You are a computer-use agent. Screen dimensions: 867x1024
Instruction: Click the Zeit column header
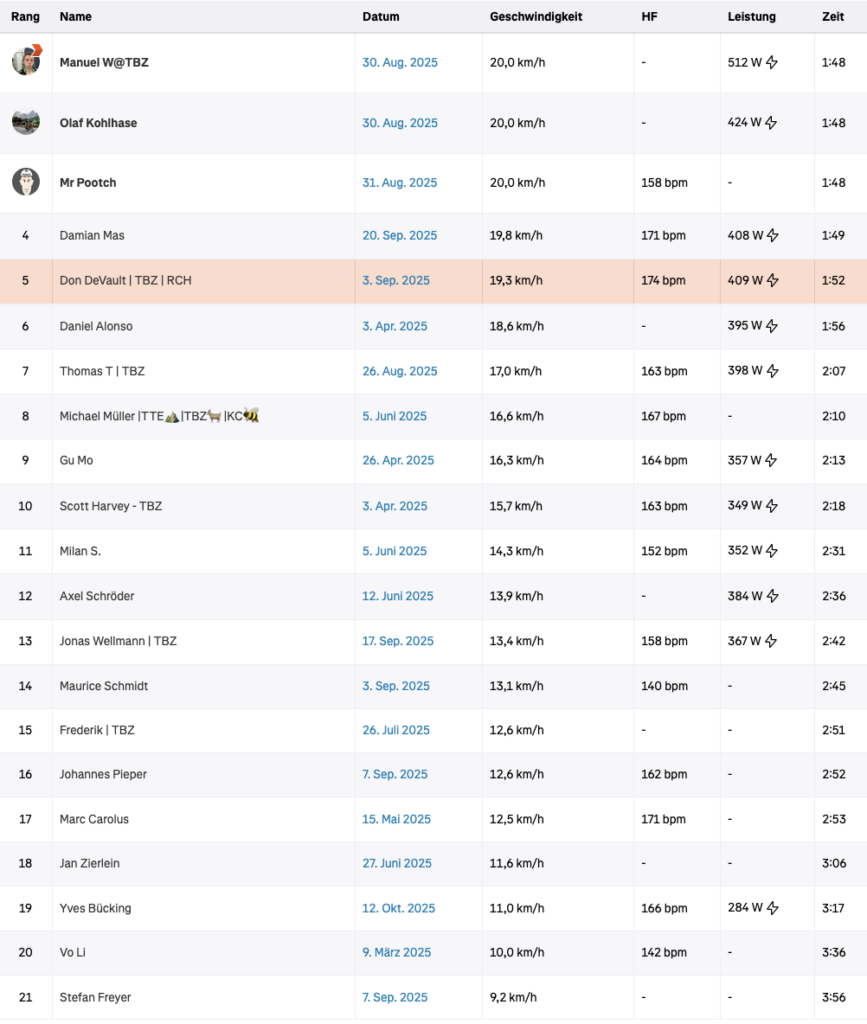point(832,17)
